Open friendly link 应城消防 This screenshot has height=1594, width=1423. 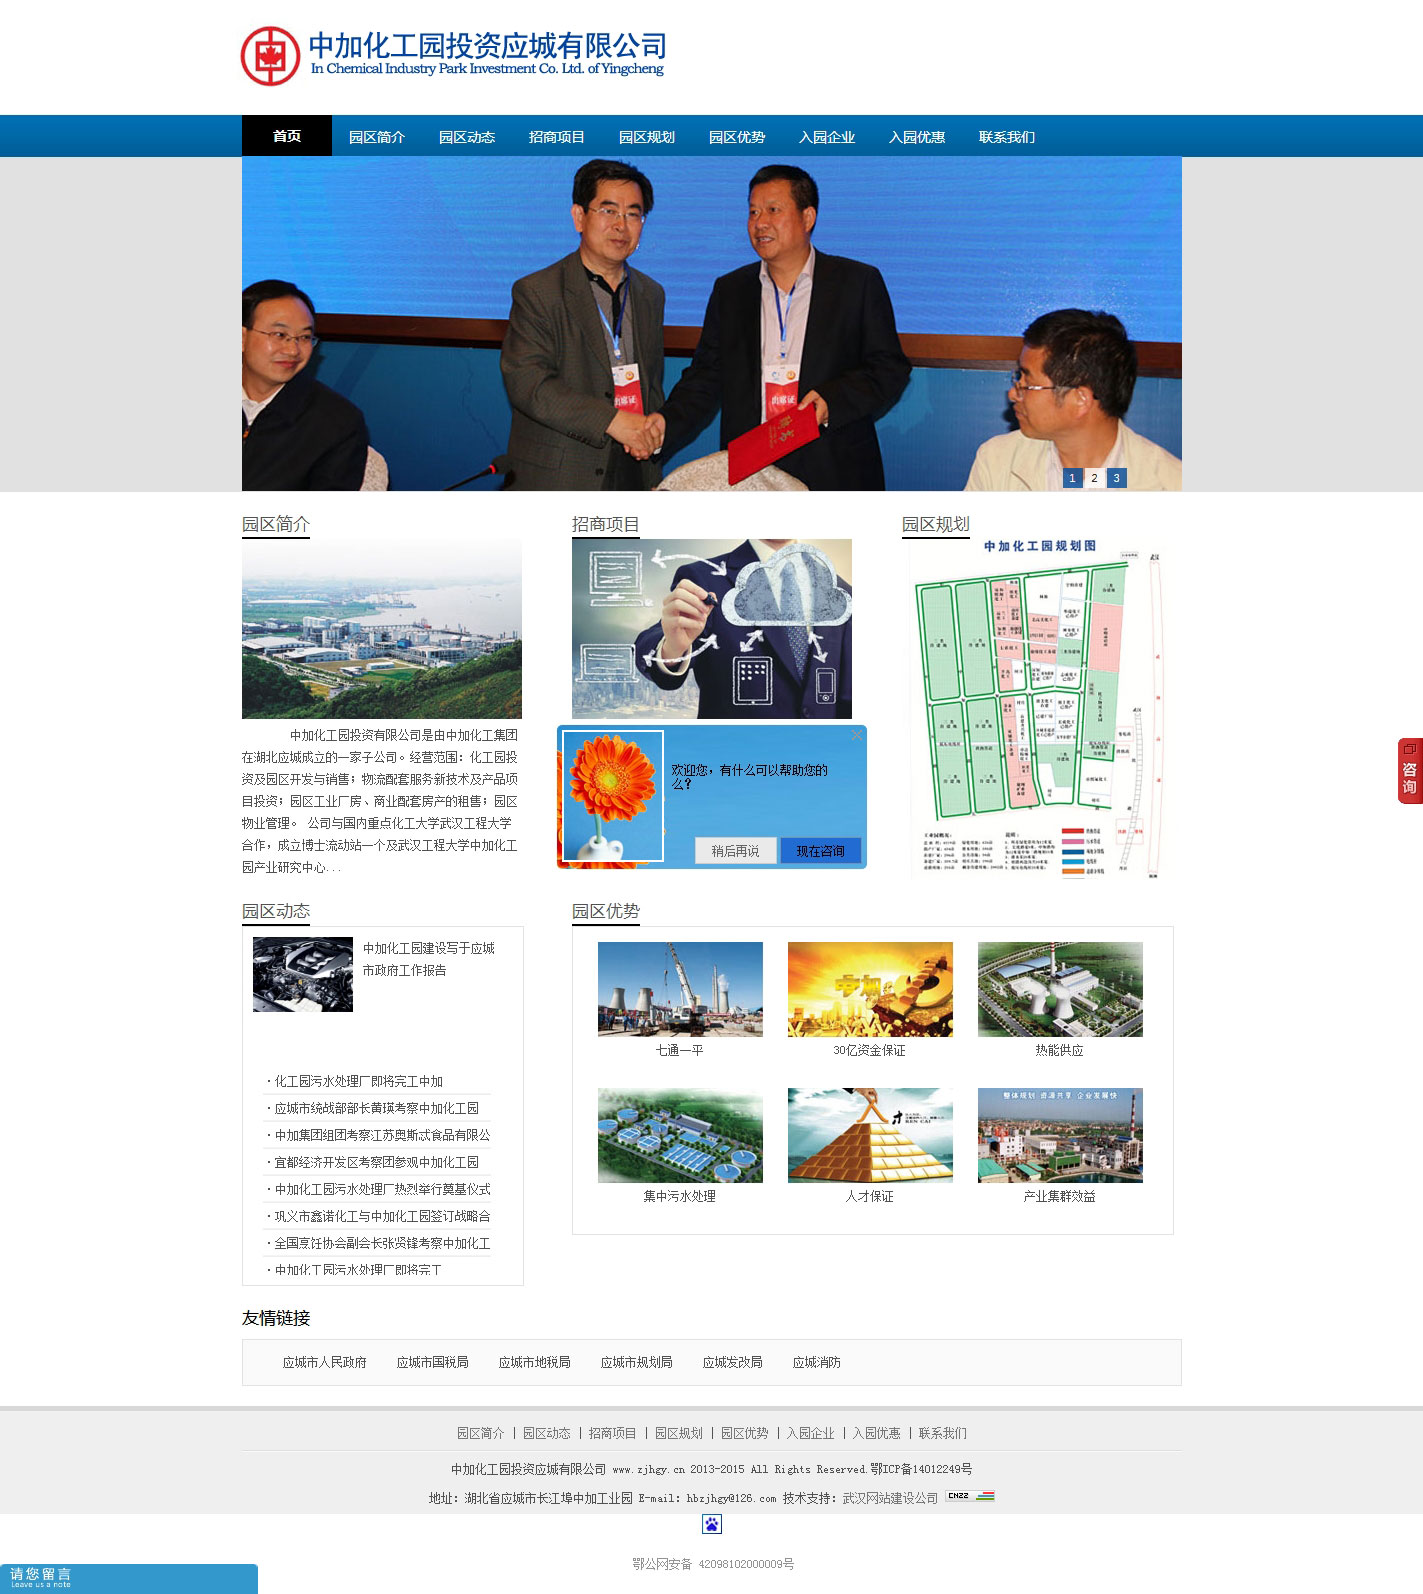817,1362
